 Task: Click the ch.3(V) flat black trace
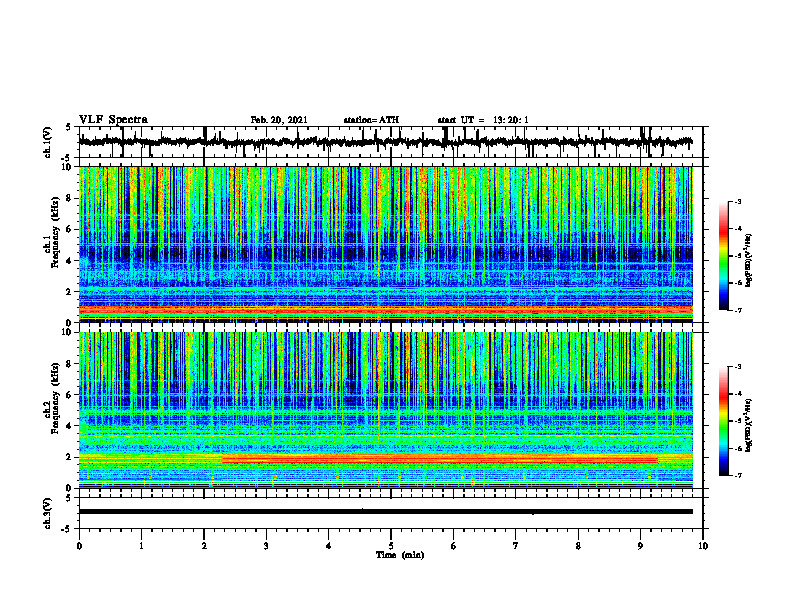click(386, 512)
